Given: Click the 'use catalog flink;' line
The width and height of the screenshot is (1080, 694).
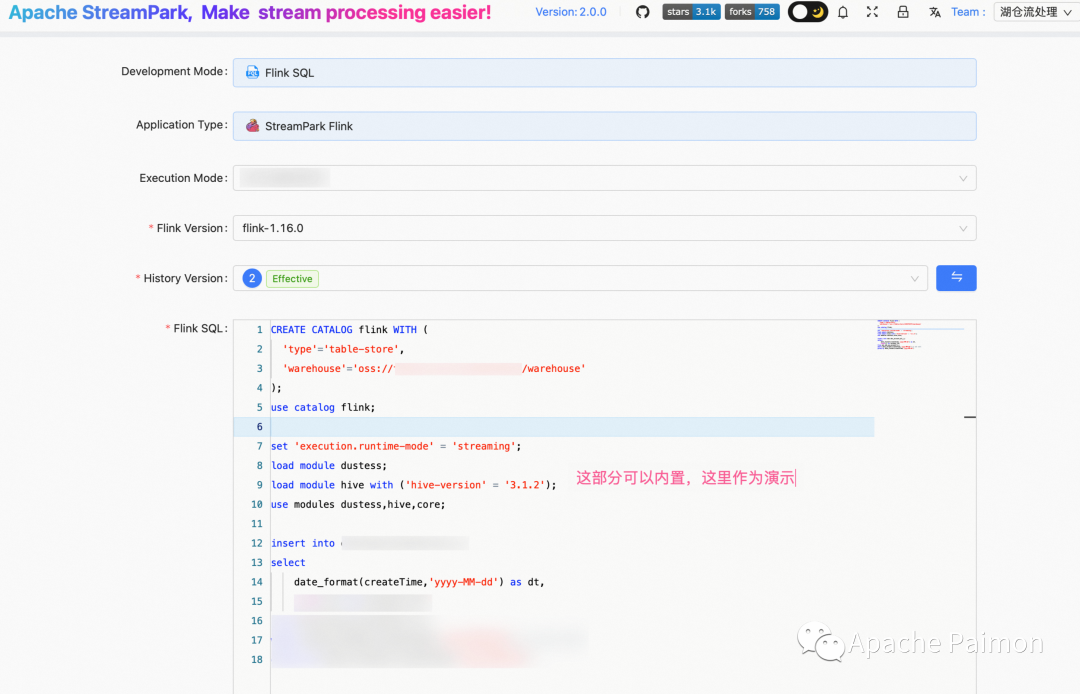Looking at the screenshot, I should point(323,408).
